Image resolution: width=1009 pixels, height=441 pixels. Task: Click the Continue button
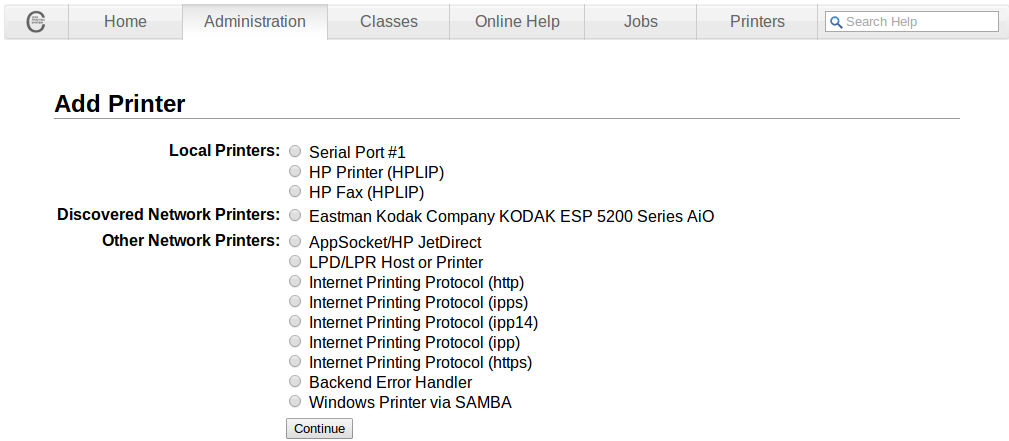319,429
